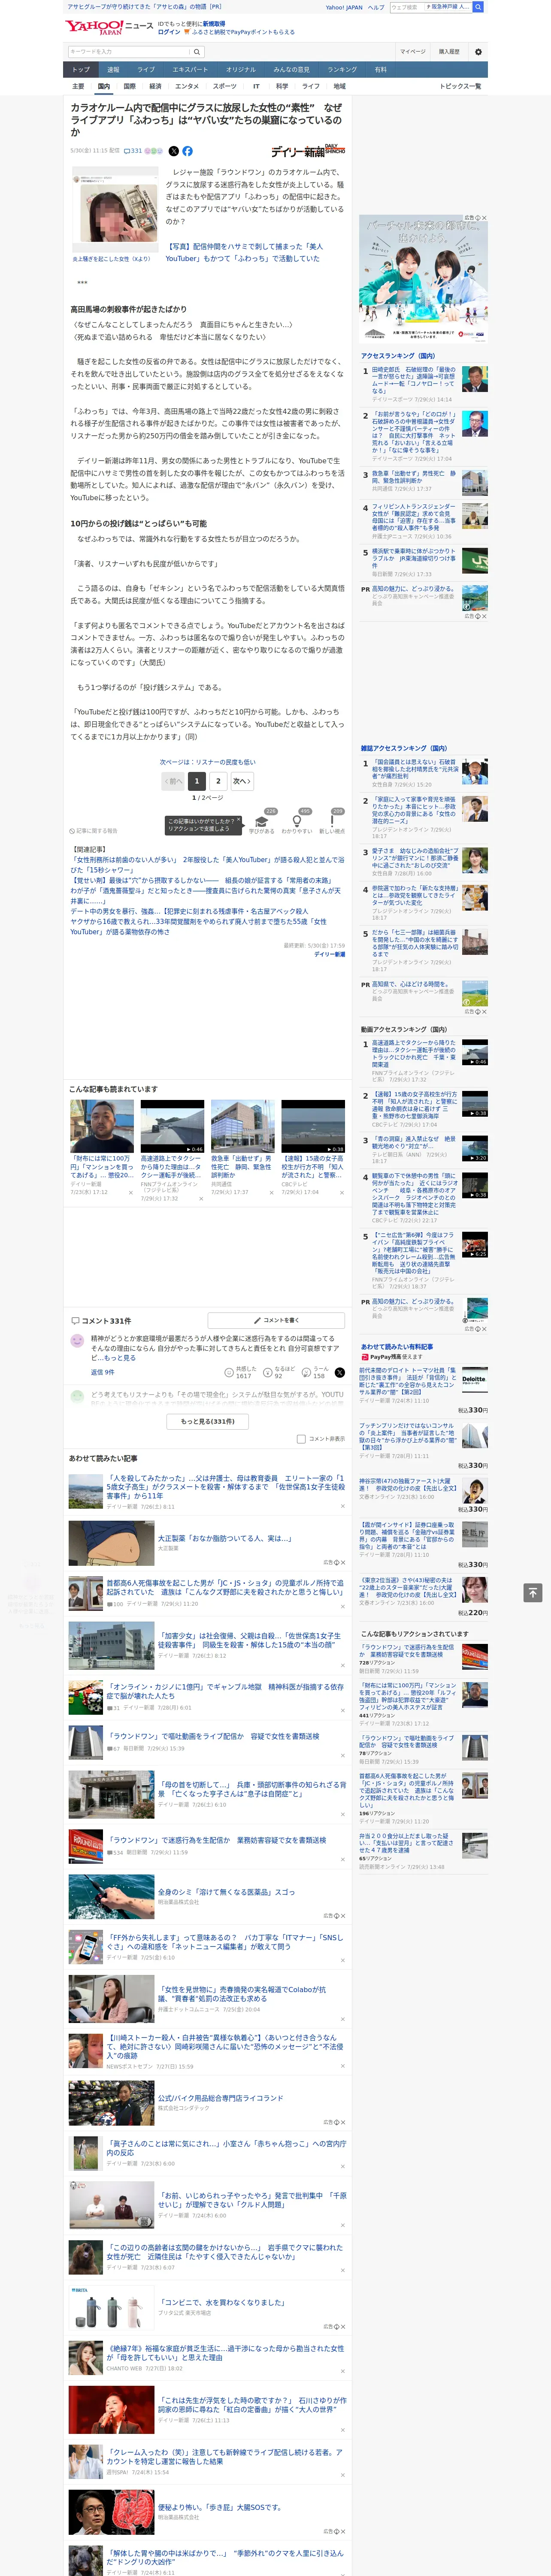This screenshot has height=2576, width=551.
Task: Click pagination page 1 button
Action: [x=197, y=781]
